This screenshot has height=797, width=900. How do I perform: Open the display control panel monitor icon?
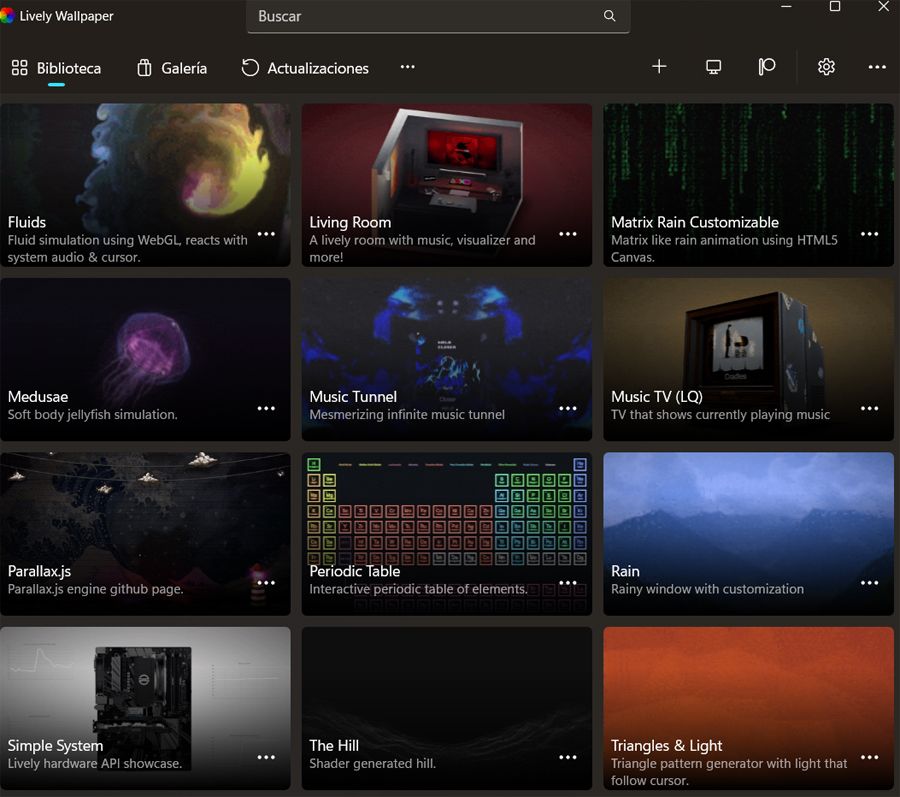713,67
